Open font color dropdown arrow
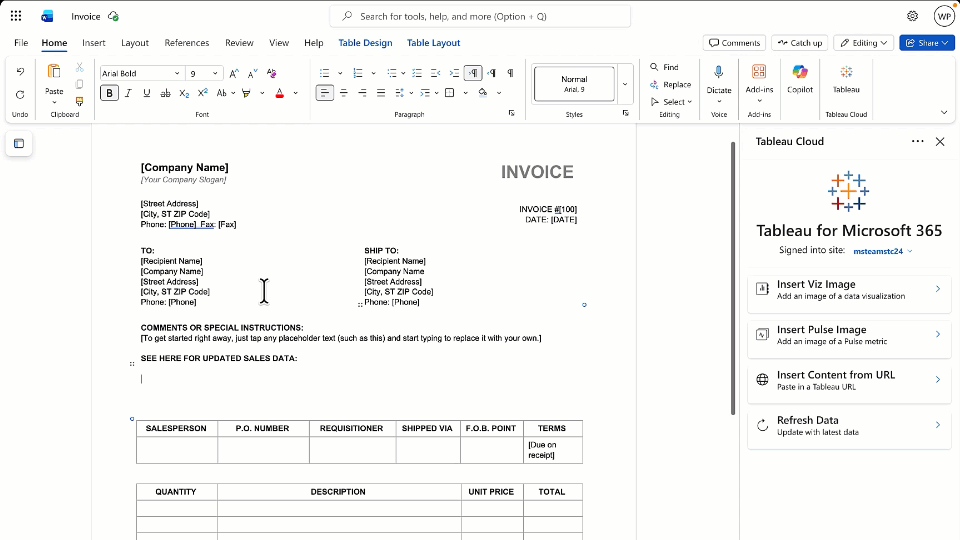The image size is (960, 540). [296, 93]
